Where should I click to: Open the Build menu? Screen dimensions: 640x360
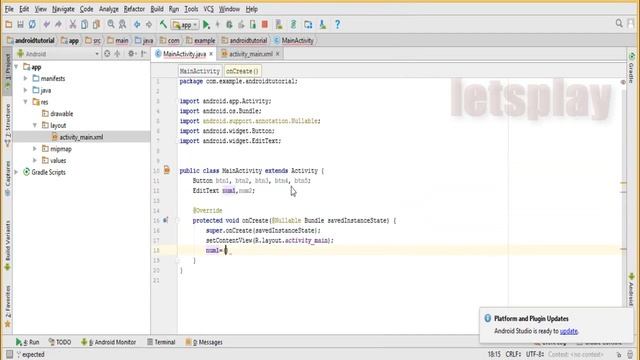point(157,9)
